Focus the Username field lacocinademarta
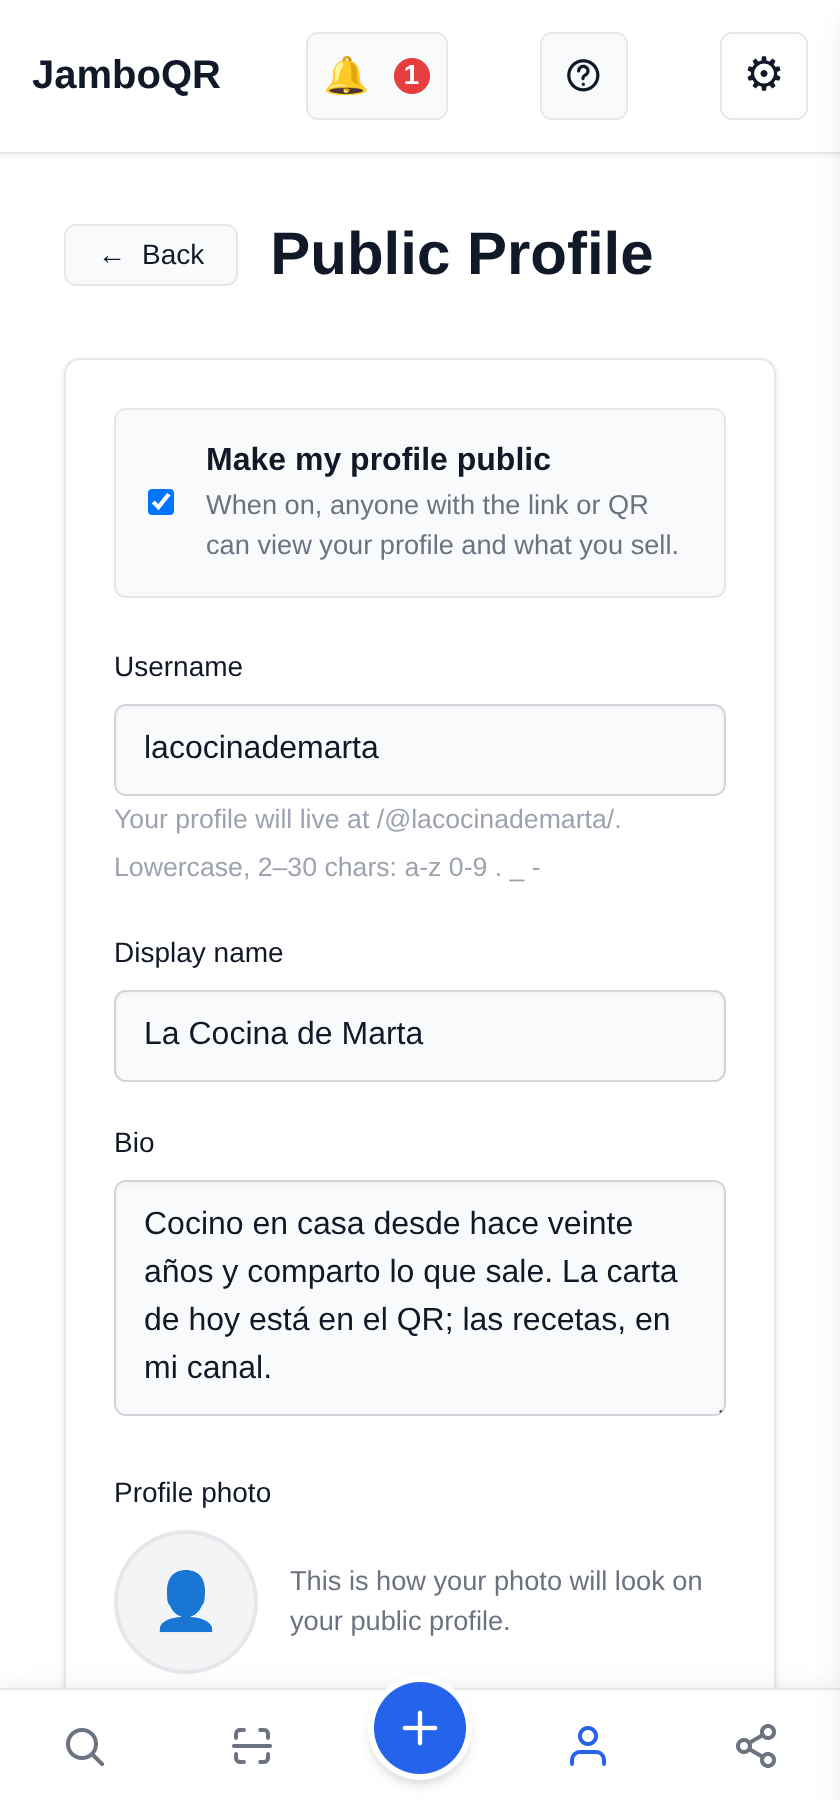Image resolution: width=840 pixels, height=1800 pixels. point(420,750)
